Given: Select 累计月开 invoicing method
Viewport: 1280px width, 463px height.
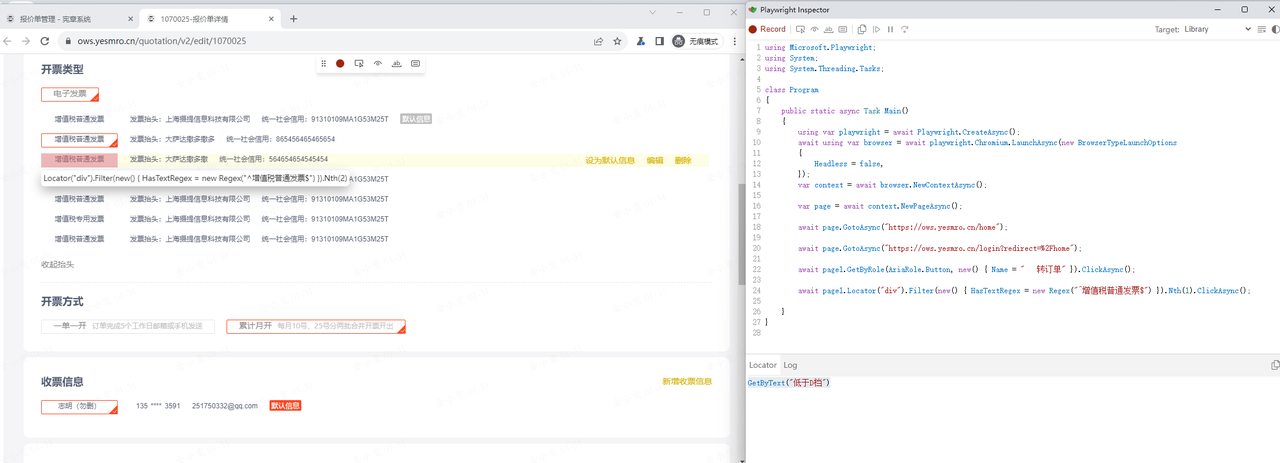Looking at the screenshot, I should click(315, 326).
